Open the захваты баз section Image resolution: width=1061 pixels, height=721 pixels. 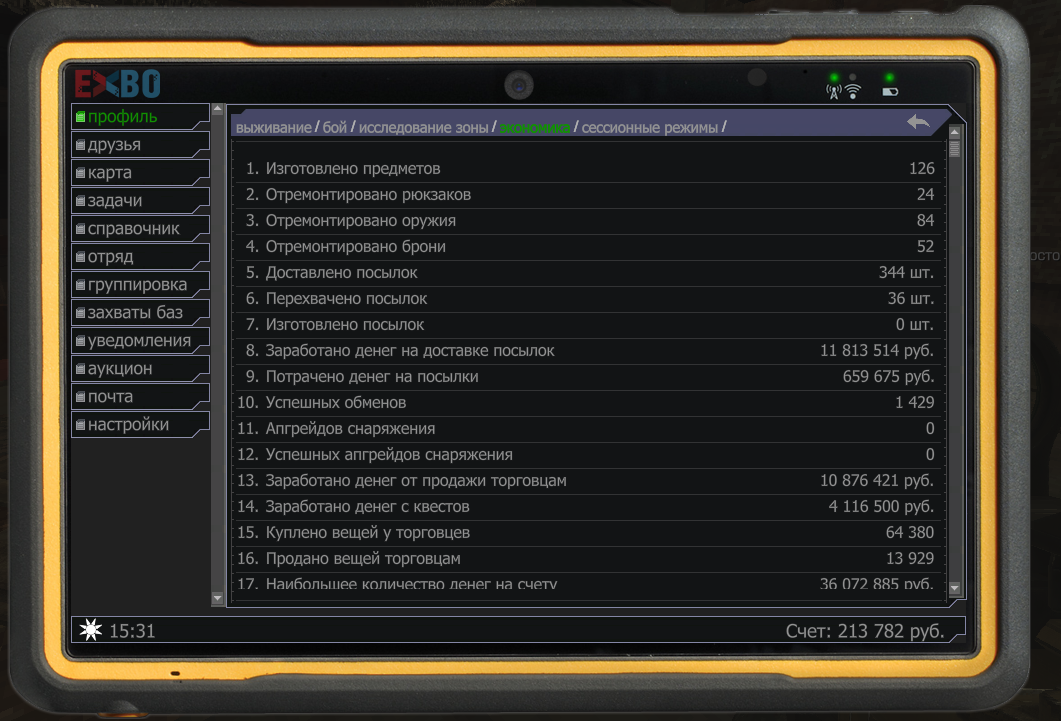point(140,312)
